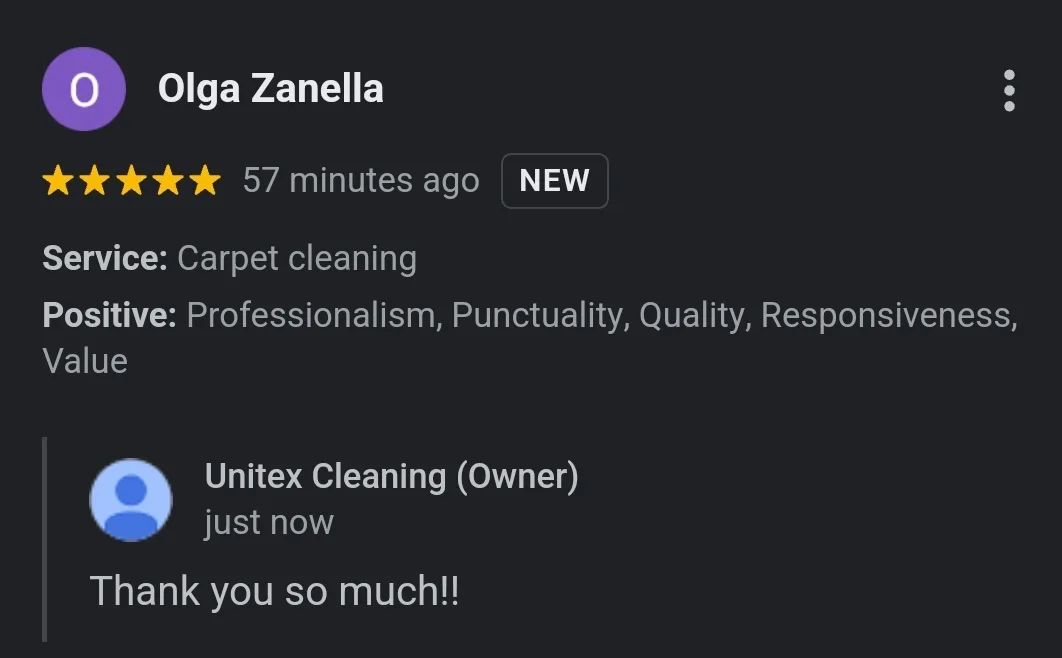Image resolution: width=1062 pixels, height=658 pixels.
Task: Click the first yellow rating star
Action: (x=58, y=181)
